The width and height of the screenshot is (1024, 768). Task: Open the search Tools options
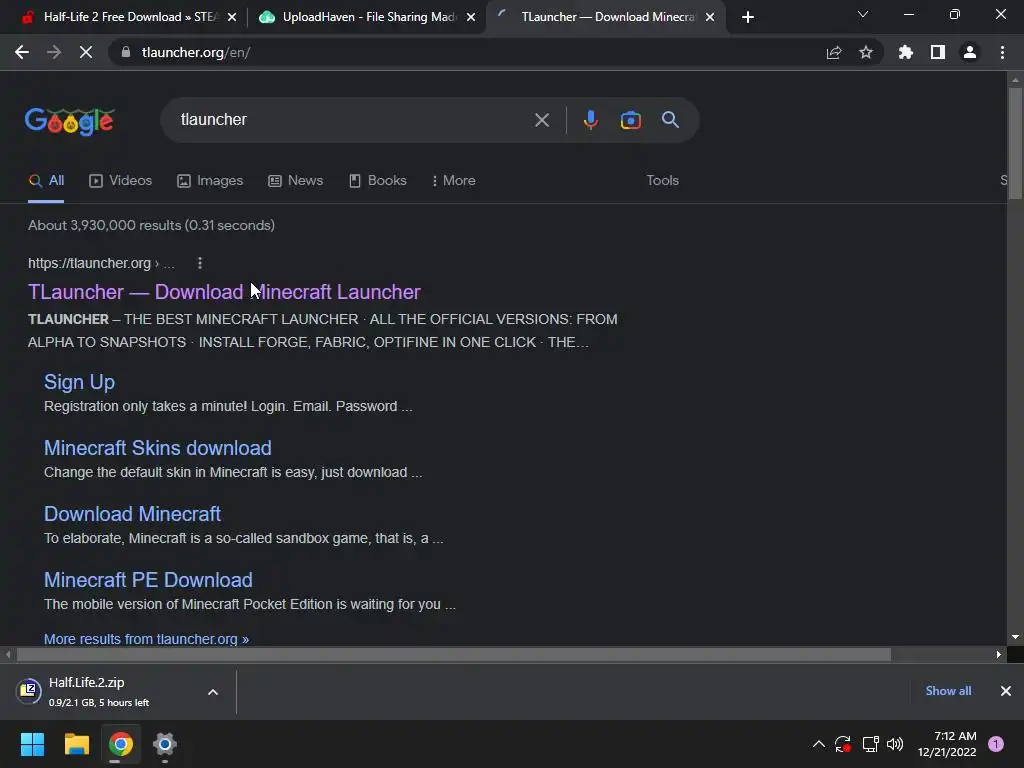662,180
